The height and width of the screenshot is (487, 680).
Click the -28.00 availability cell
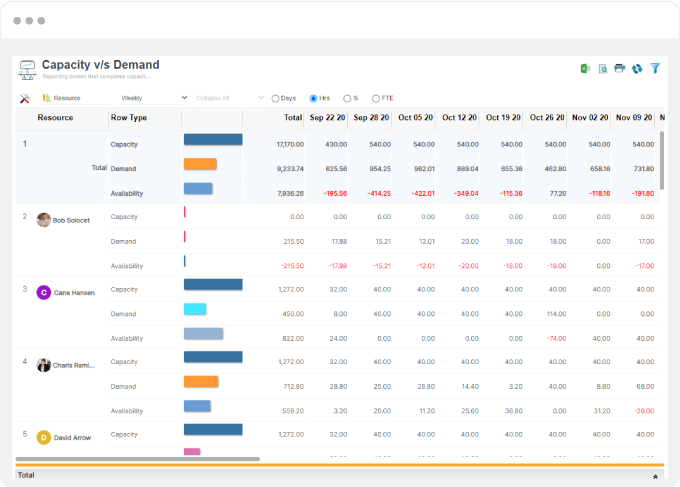pos(644,411)
